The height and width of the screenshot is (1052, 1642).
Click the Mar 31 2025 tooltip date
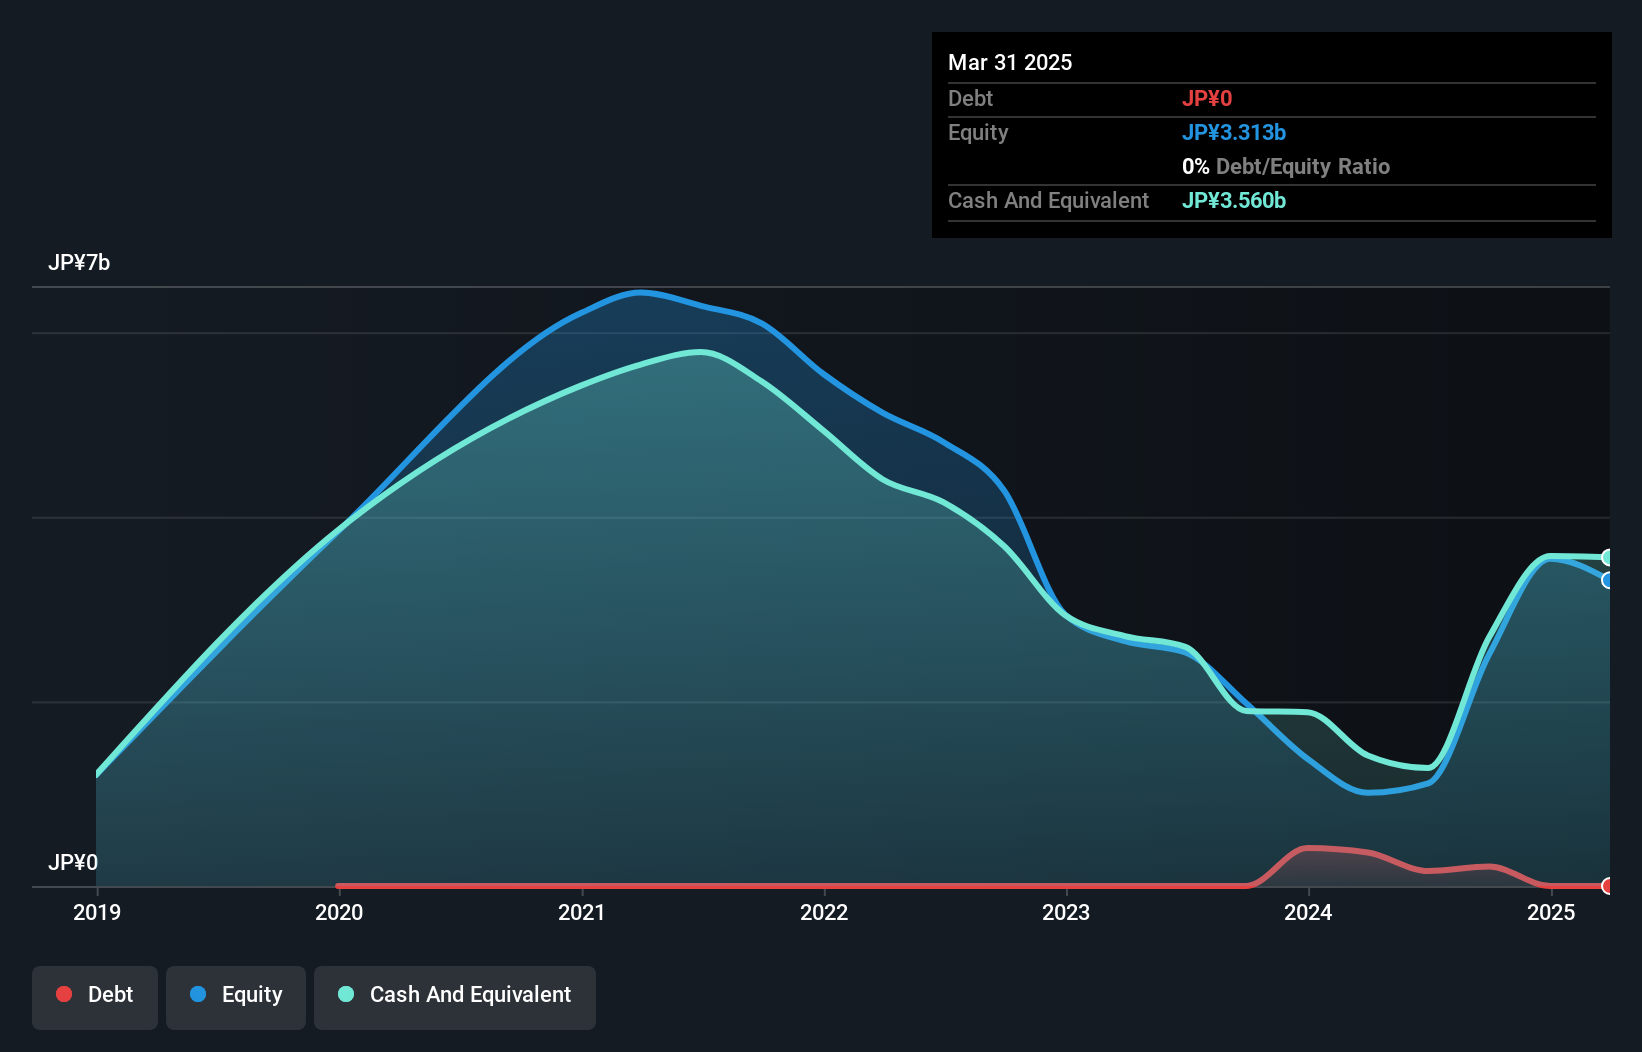coord(1010,63)
